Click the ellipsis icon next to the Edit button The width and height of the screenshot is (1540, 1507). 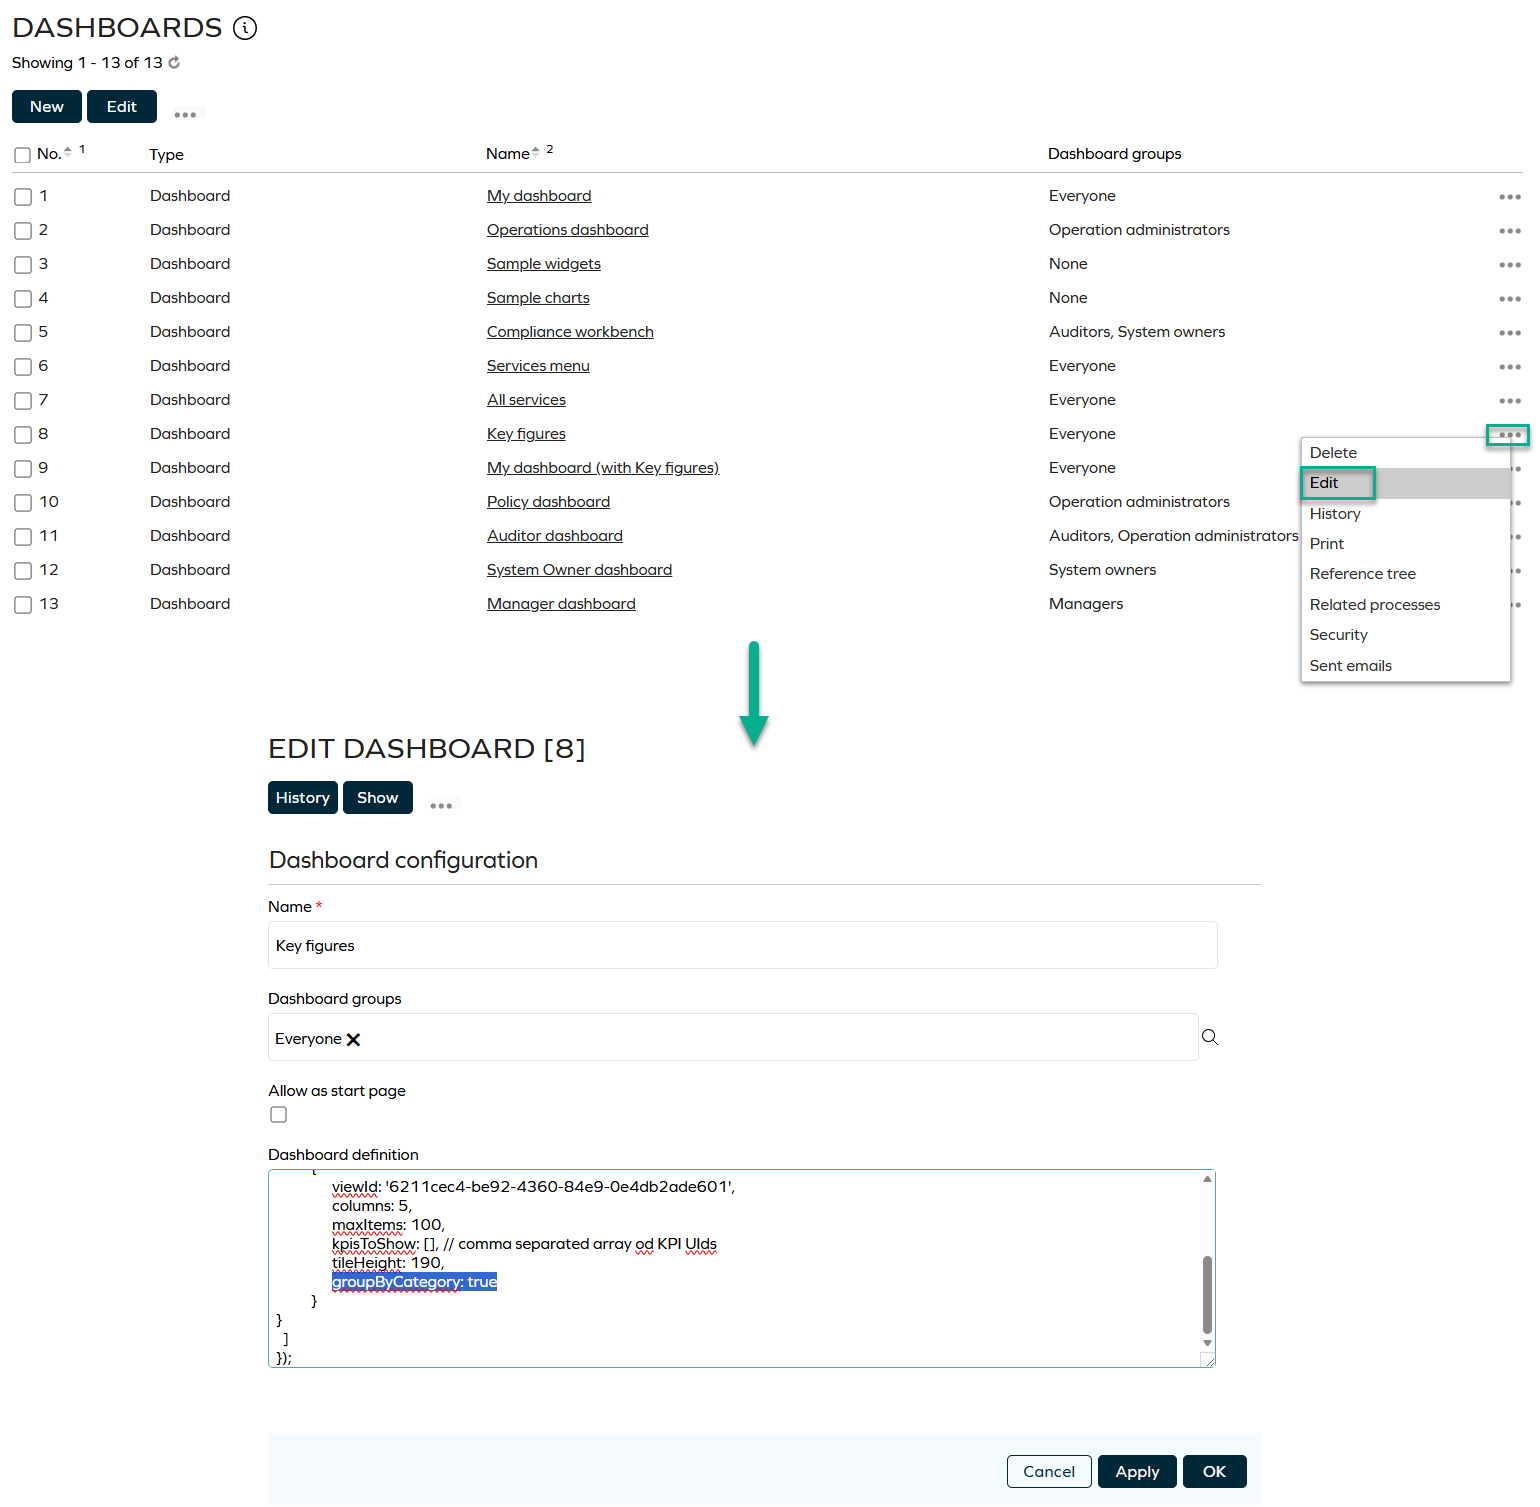click(186, 113)
